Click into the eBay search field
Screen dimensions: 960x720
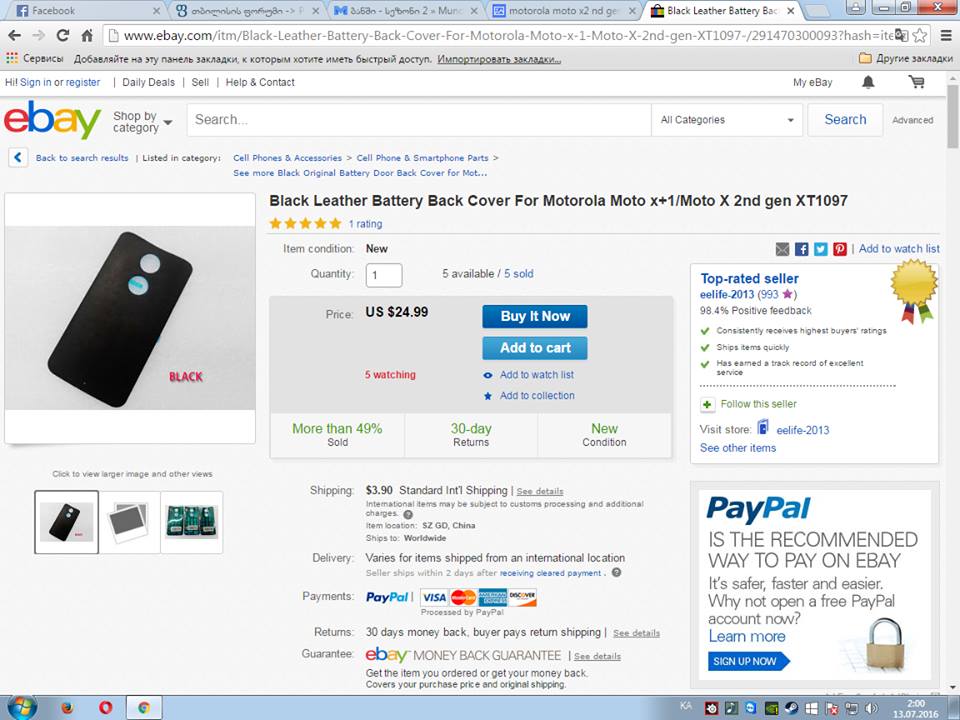[x=419, y=120]
